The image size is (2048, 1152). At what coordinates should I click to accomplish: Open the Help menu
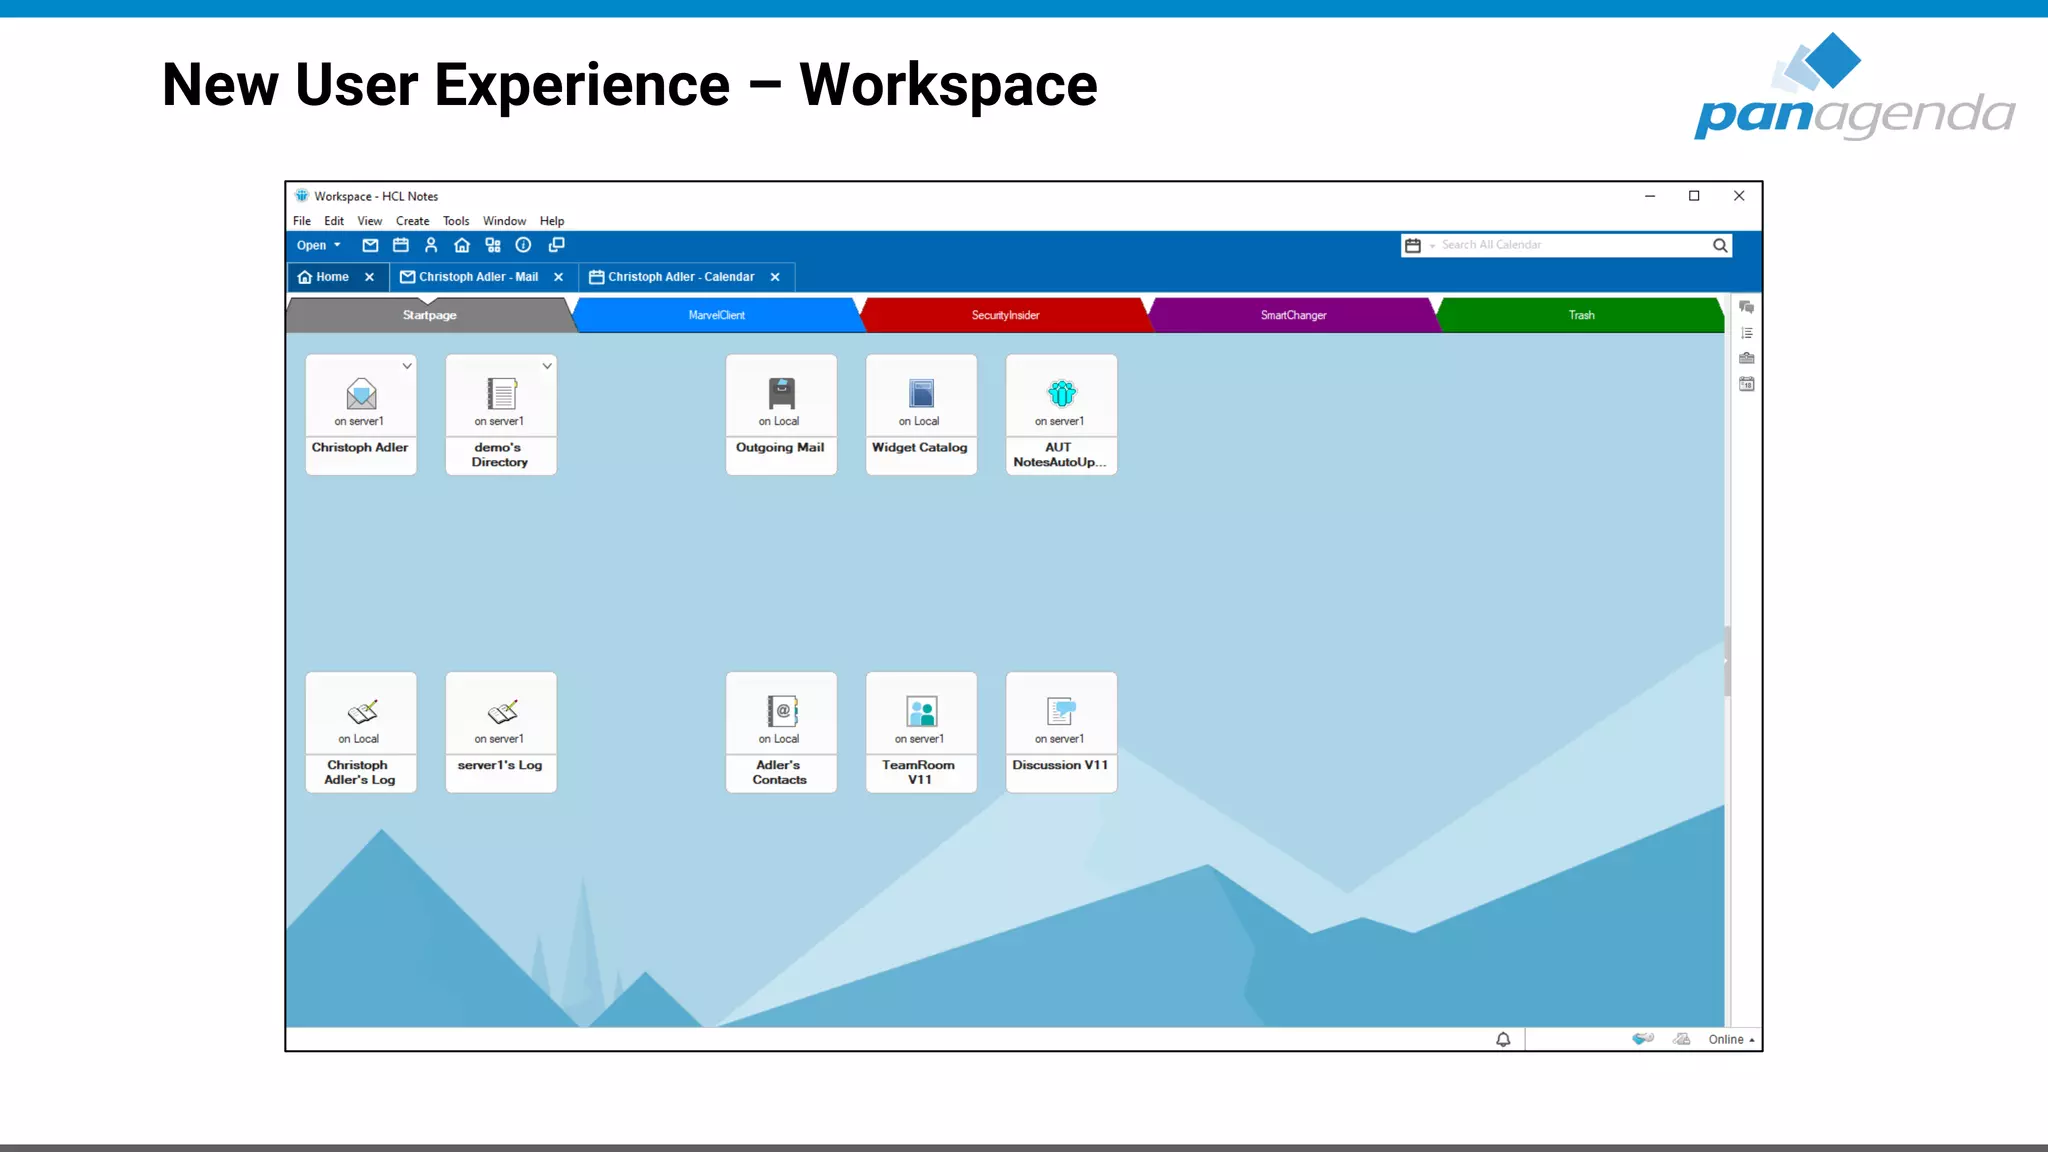552,221
